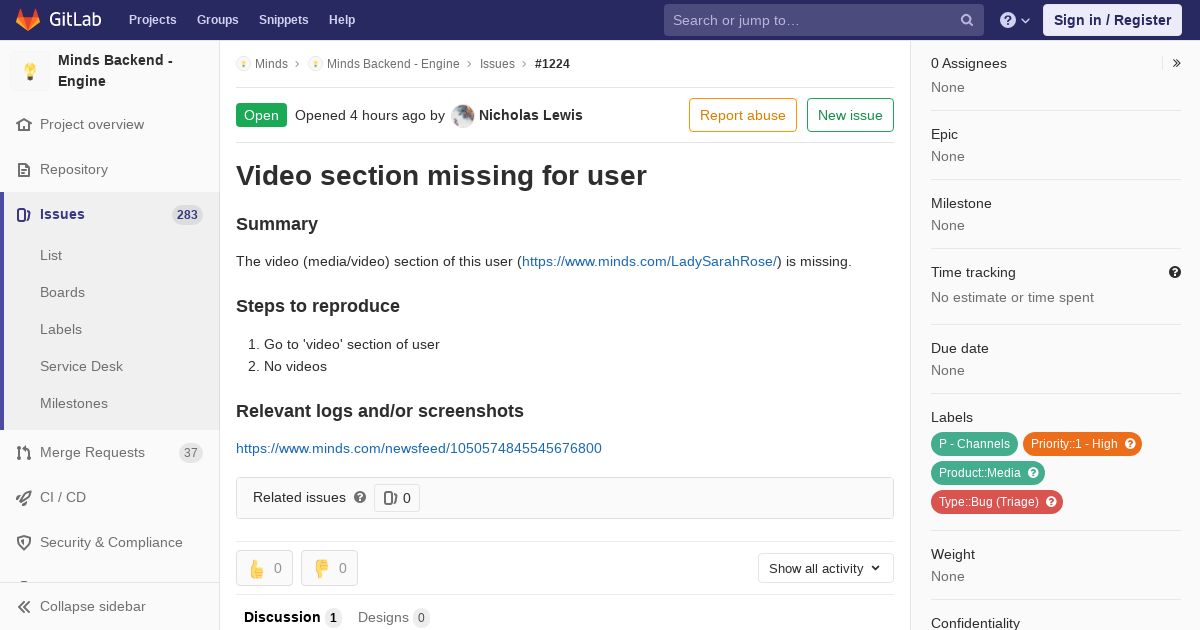The height and width of the screenshot is (630, 1200).
Task: Open Show all activity dropdown
Action: [825, 568]
